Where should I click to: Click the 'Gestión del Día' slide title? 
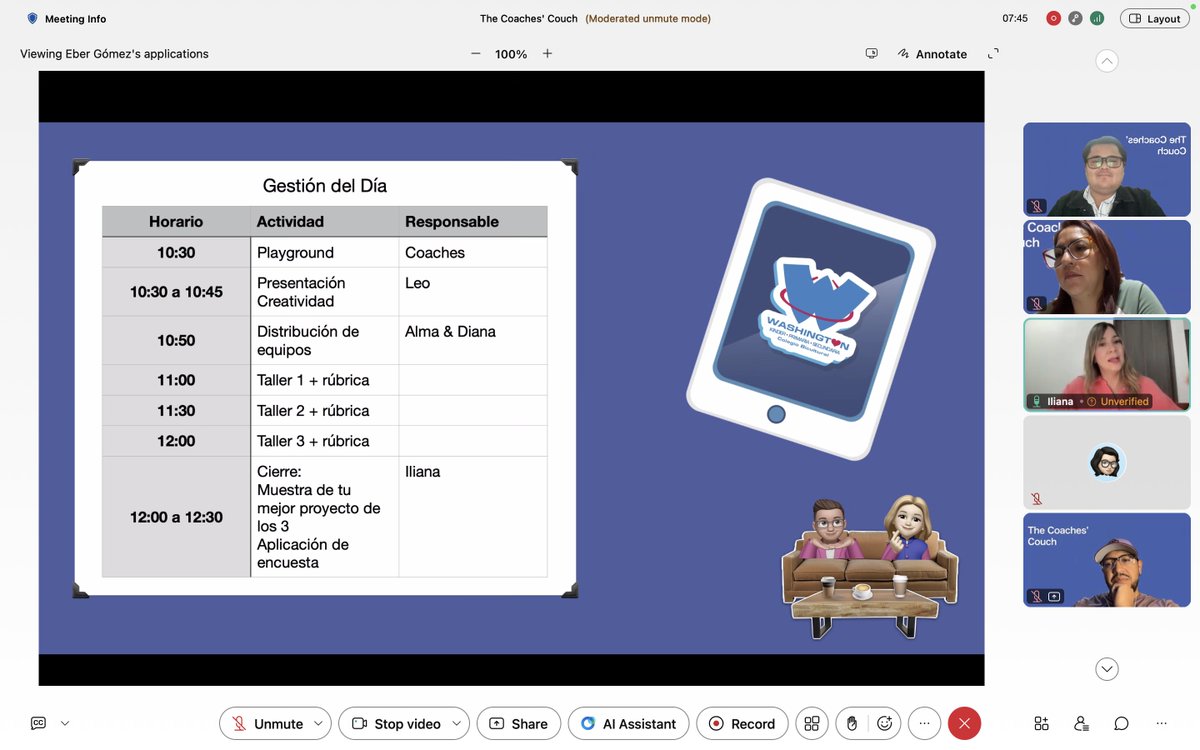click(x=324, y=185)
